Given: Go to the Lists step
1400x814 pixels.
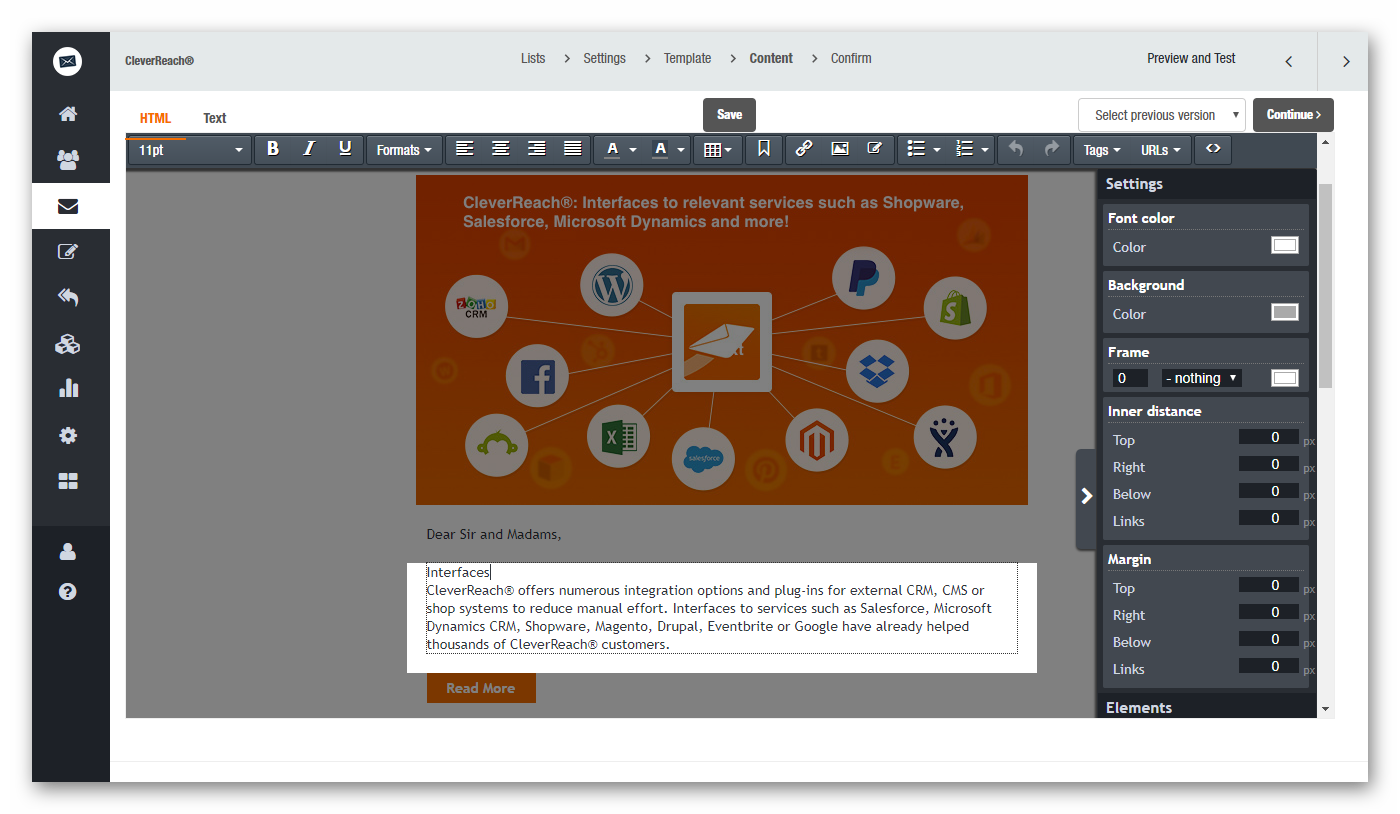Looking at the screenshot, I should click(533, 58).
